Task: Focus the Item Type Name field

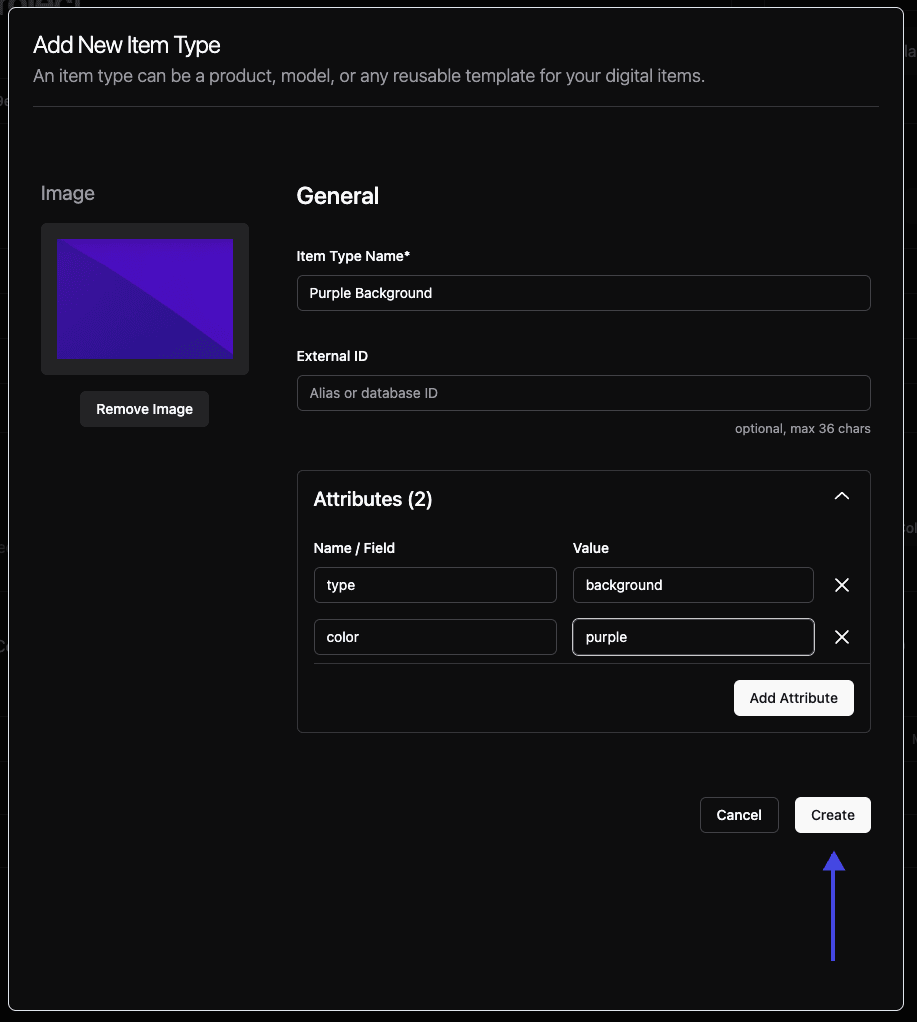Action: [x=583, y=293]
